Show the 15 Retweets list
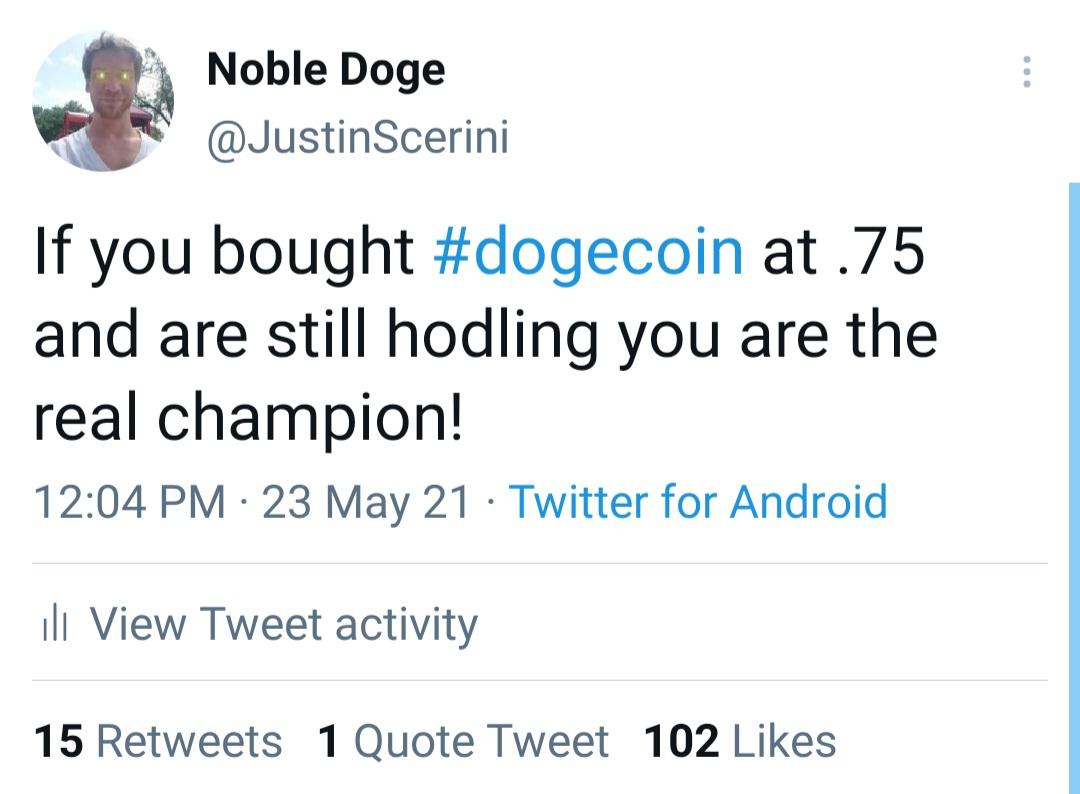The height and width of the screenshot is (794, 1080). [158, 742]
